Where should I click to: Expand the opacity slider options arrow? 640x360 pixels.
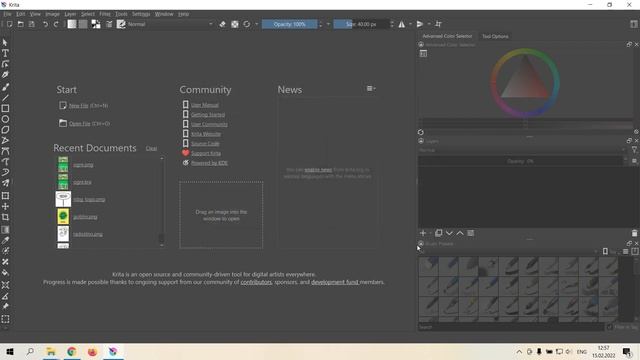pos(328,24)
